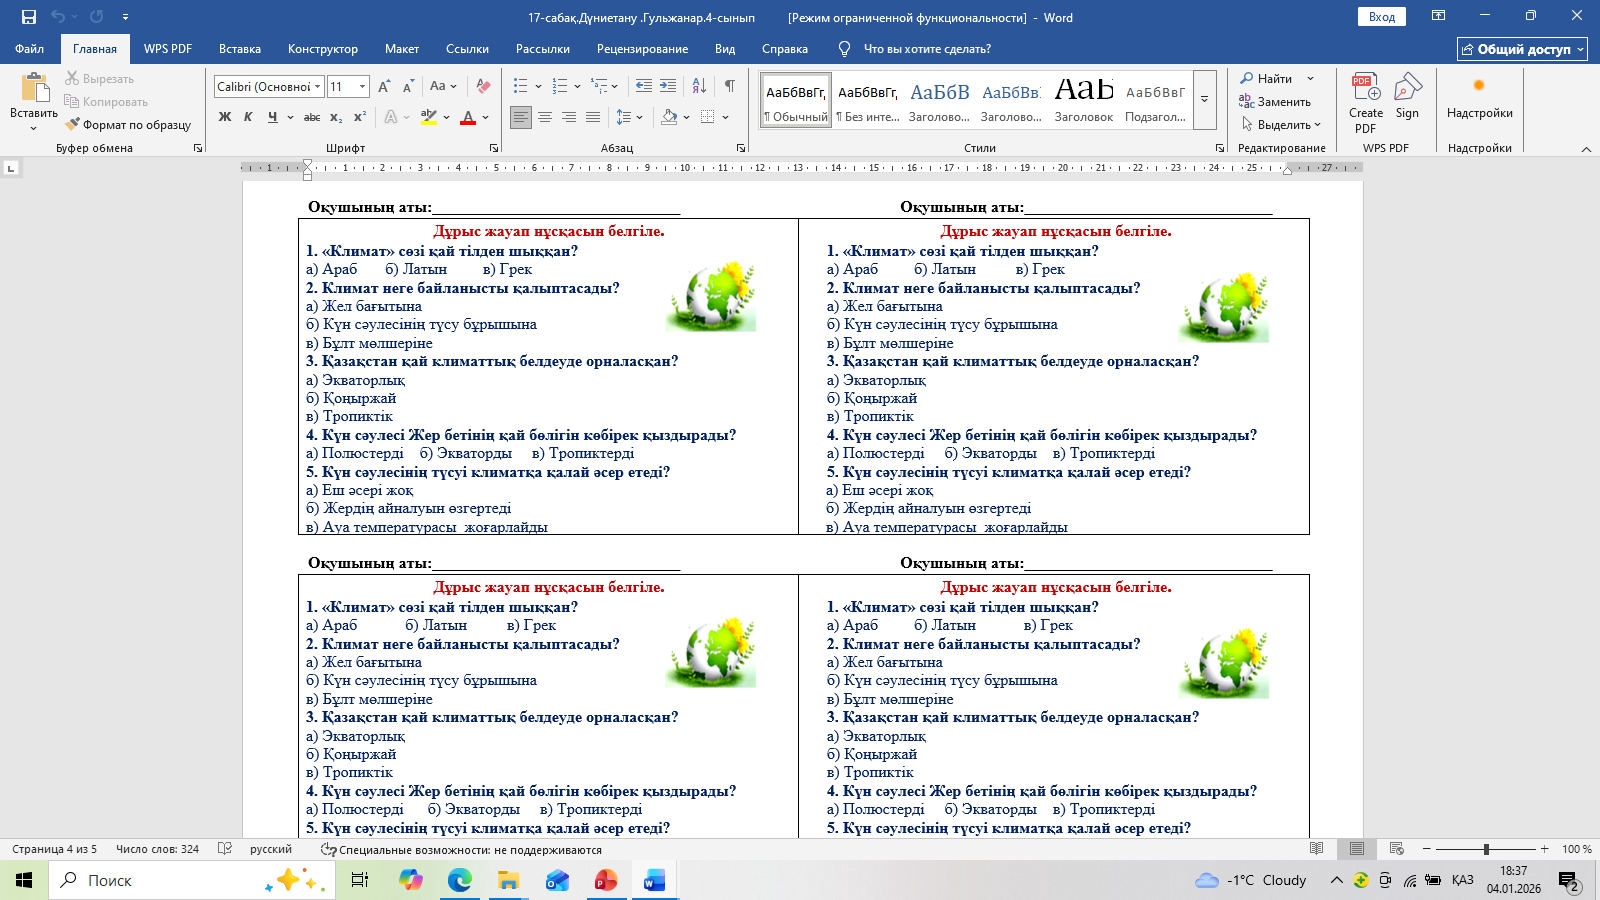
Task: Switch to the Вставка tab
Action: [x=240, y=49]
